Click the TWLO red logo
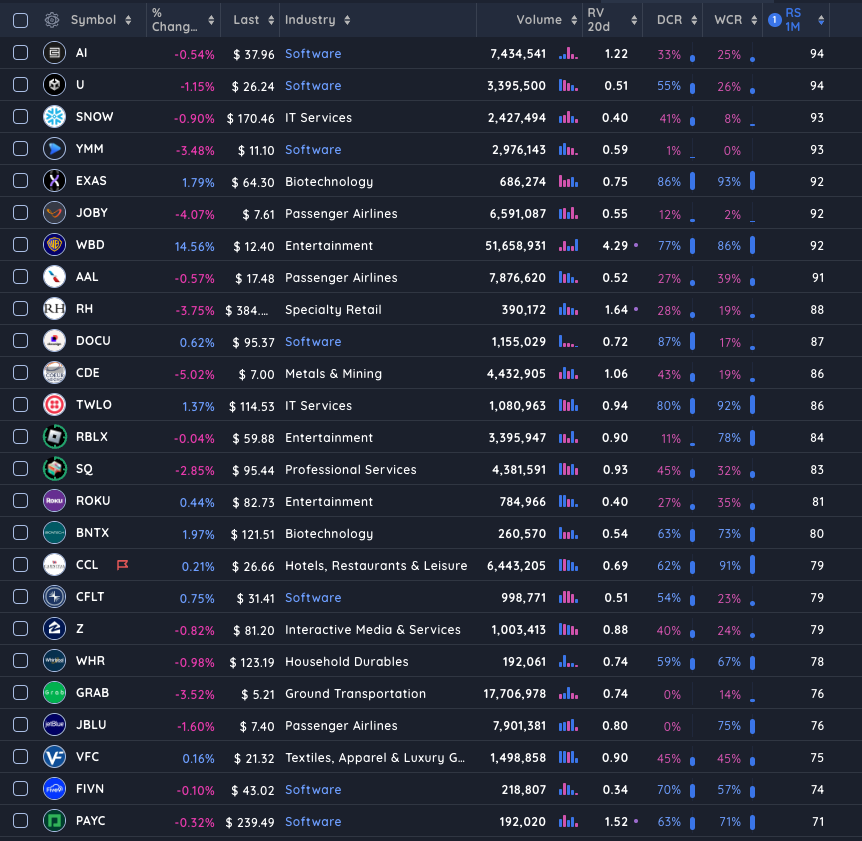862x841 pixels. [x=54, y=405]
